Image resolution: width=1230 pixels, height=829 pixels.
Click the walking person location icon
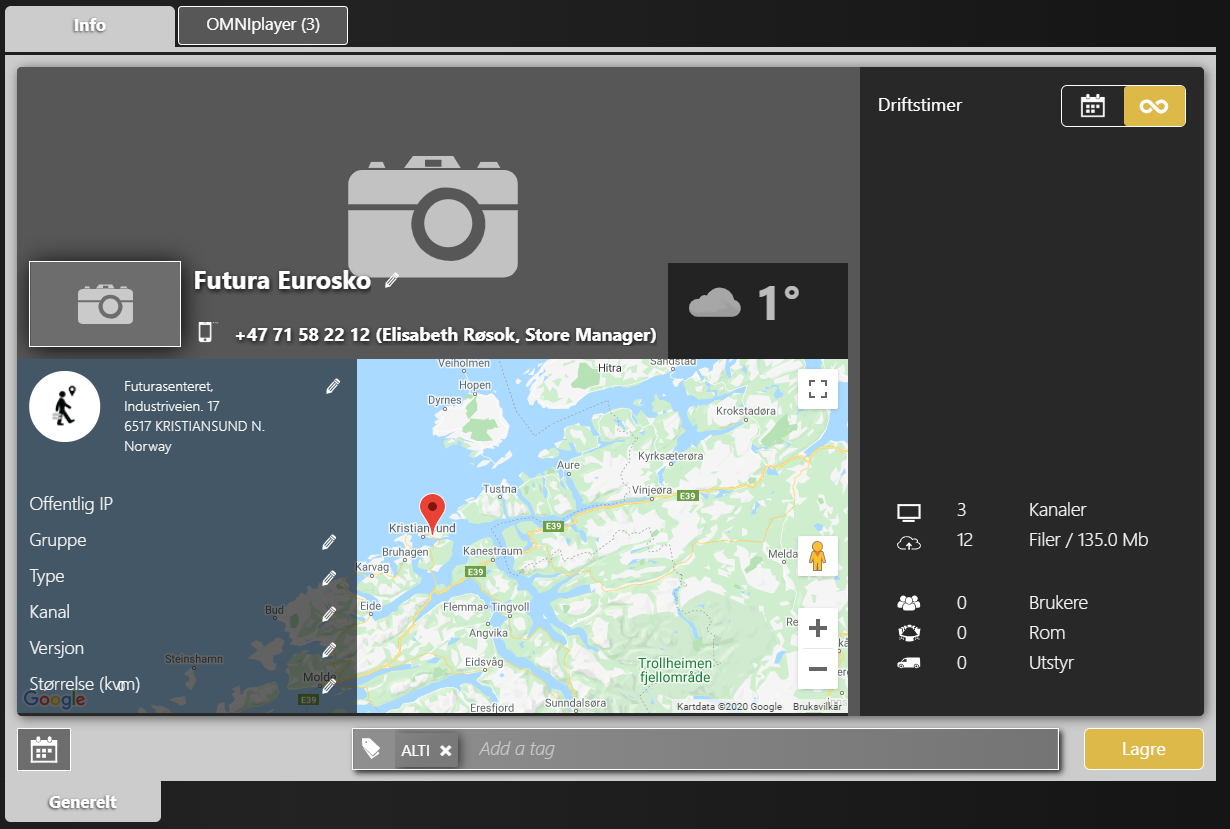click(x=65, y=406)
